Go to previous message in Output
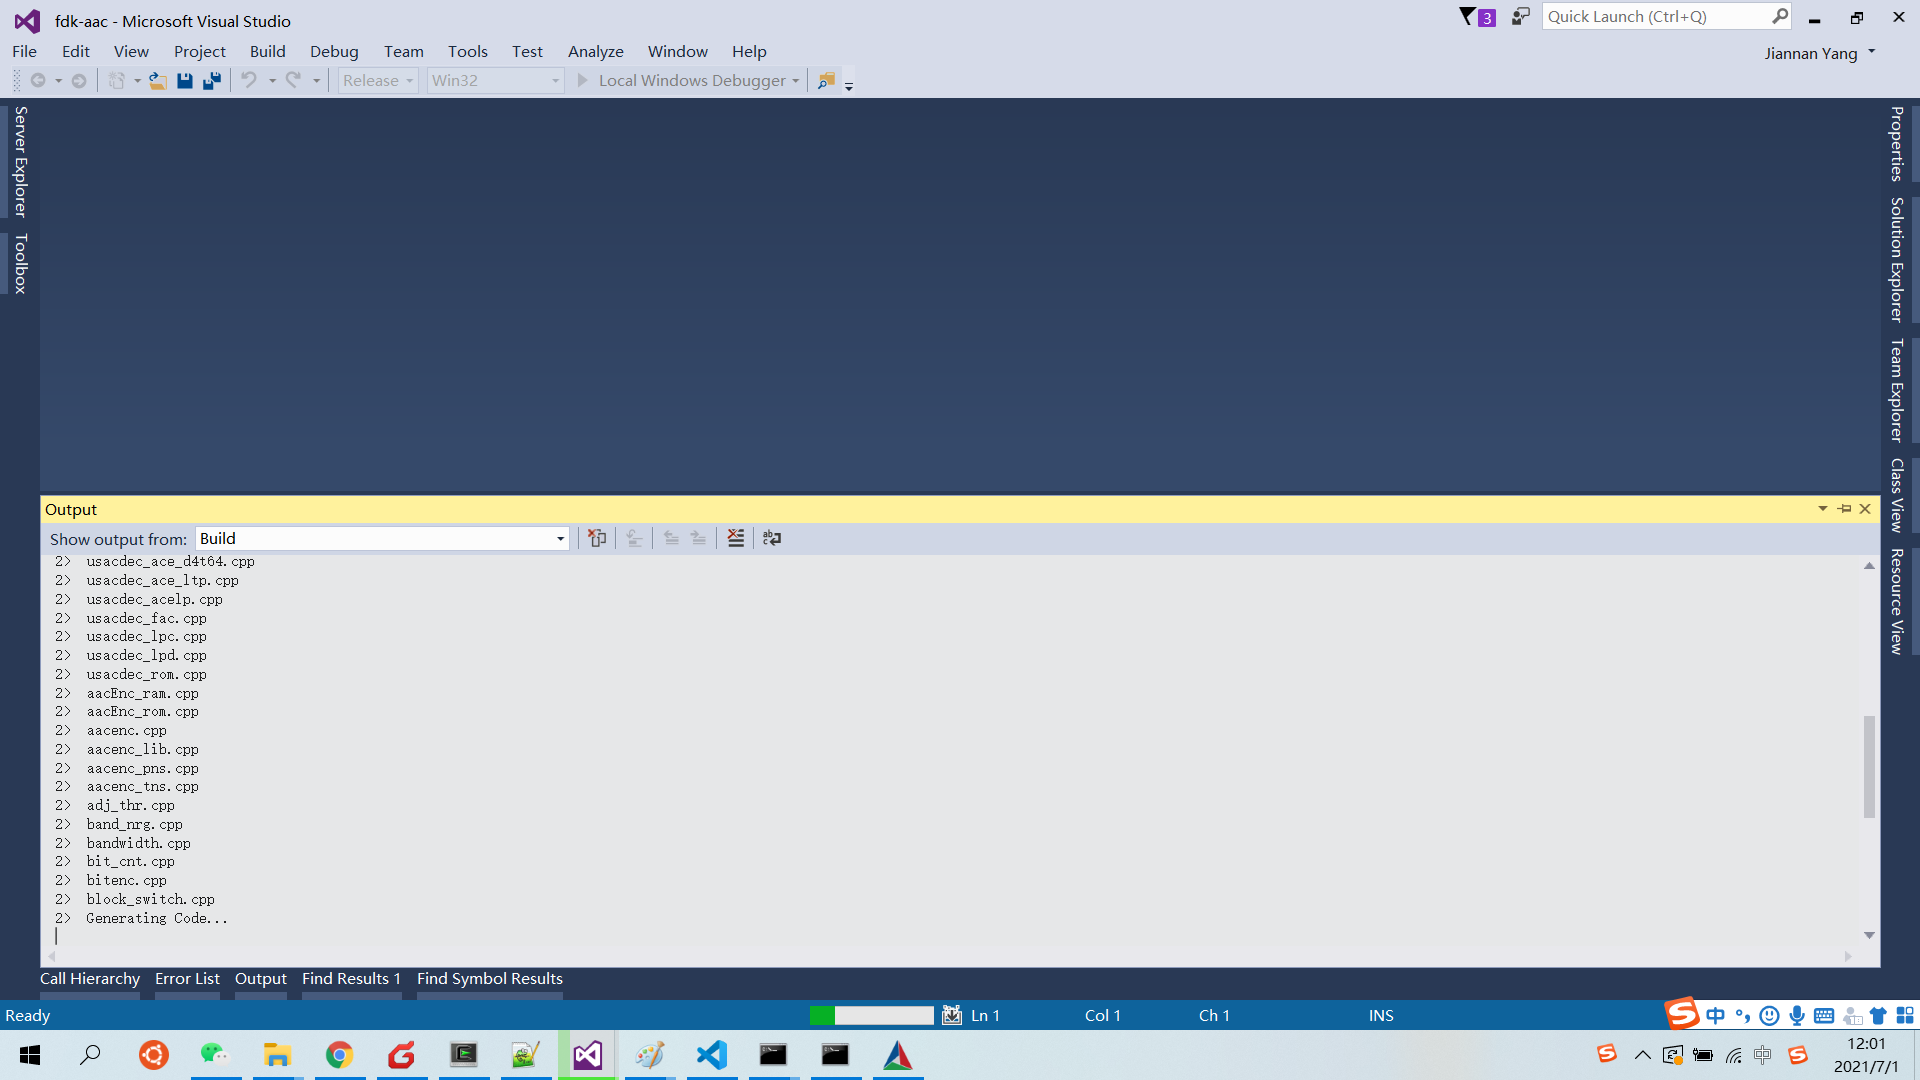Screen dimensions: 1920x1080 pyautogui.click(x=671, y=538)
